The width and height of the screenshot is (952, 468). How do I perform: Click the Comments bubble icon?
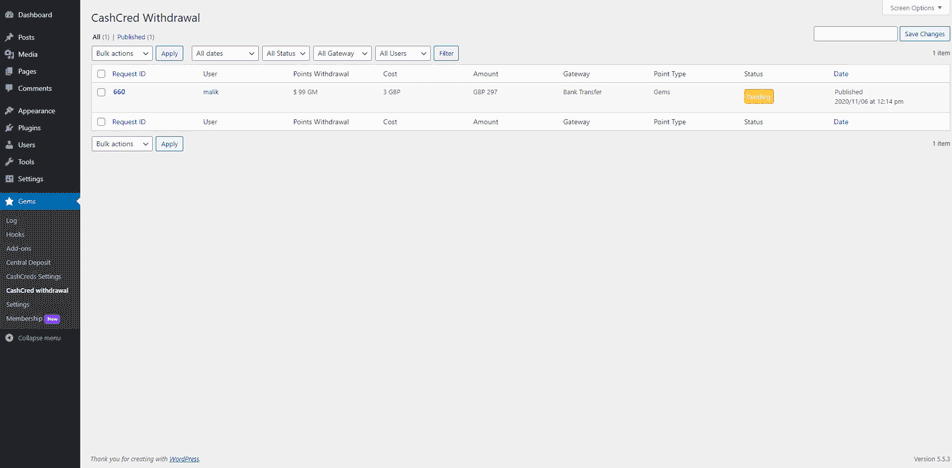point(9,88)
